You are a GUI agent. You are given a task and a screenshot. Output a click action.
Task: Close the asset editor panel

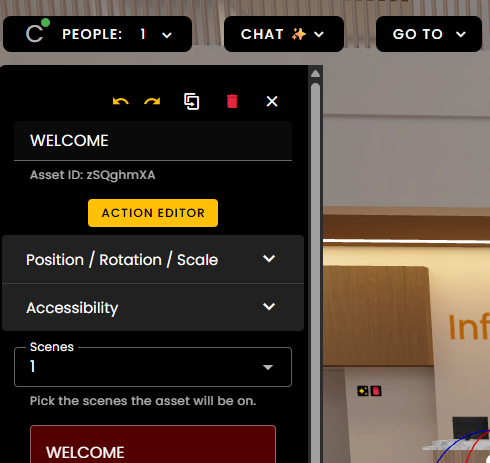point(272,101)
